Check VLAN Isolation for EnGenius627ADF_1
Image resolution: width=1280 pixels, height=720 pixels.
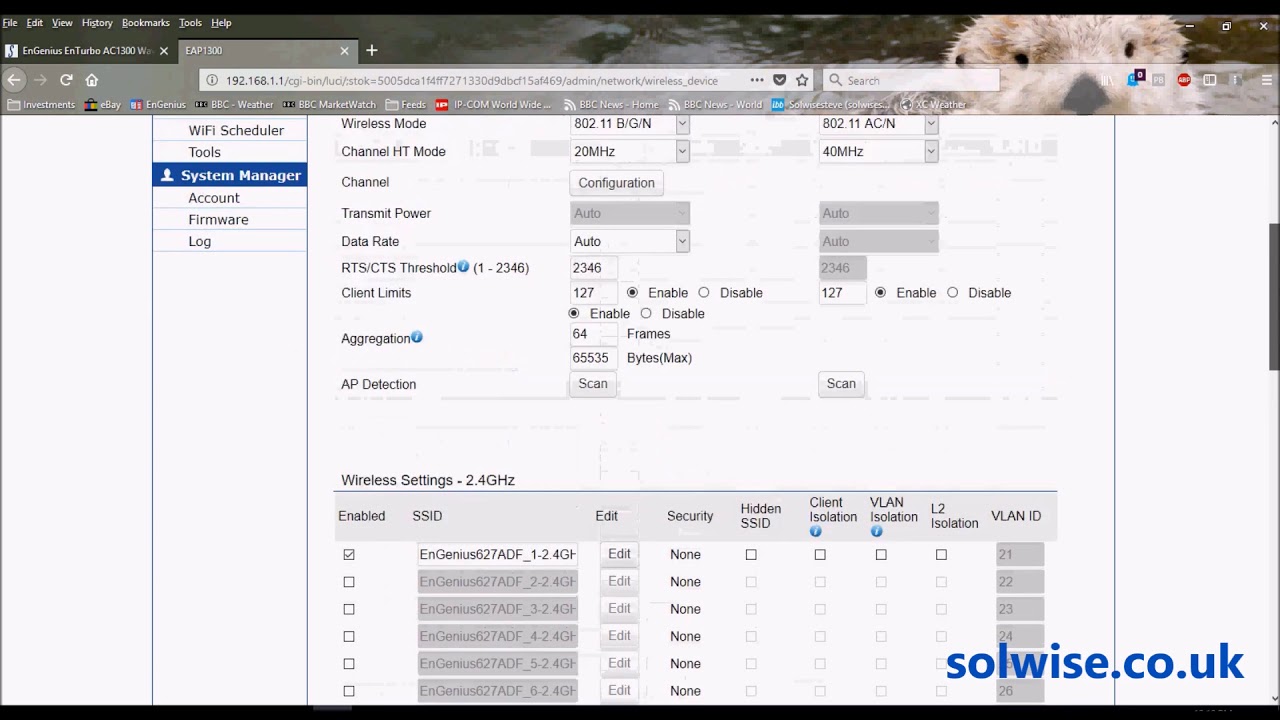point(881,554)
